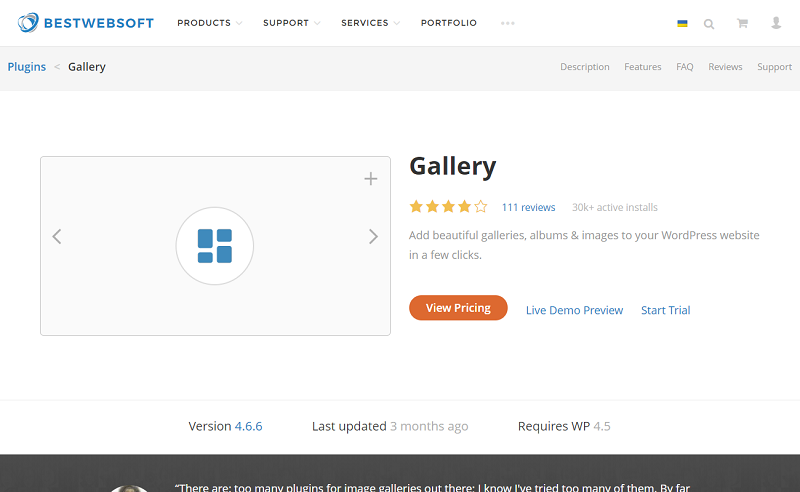
Task: Click the Gallery plugin grid icon
Action: pyautogui.click(x=215, y=246)
